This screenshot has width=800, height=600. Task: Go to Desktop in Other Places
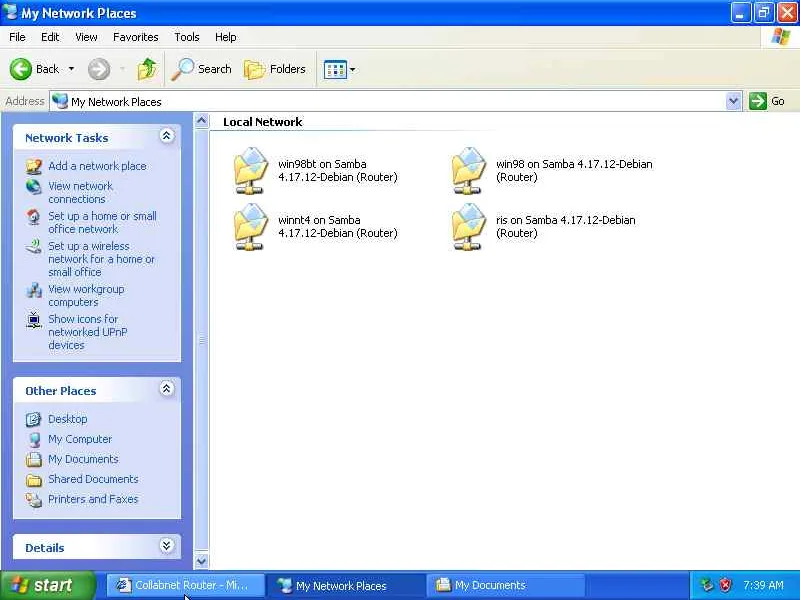[x=67, y=419]
